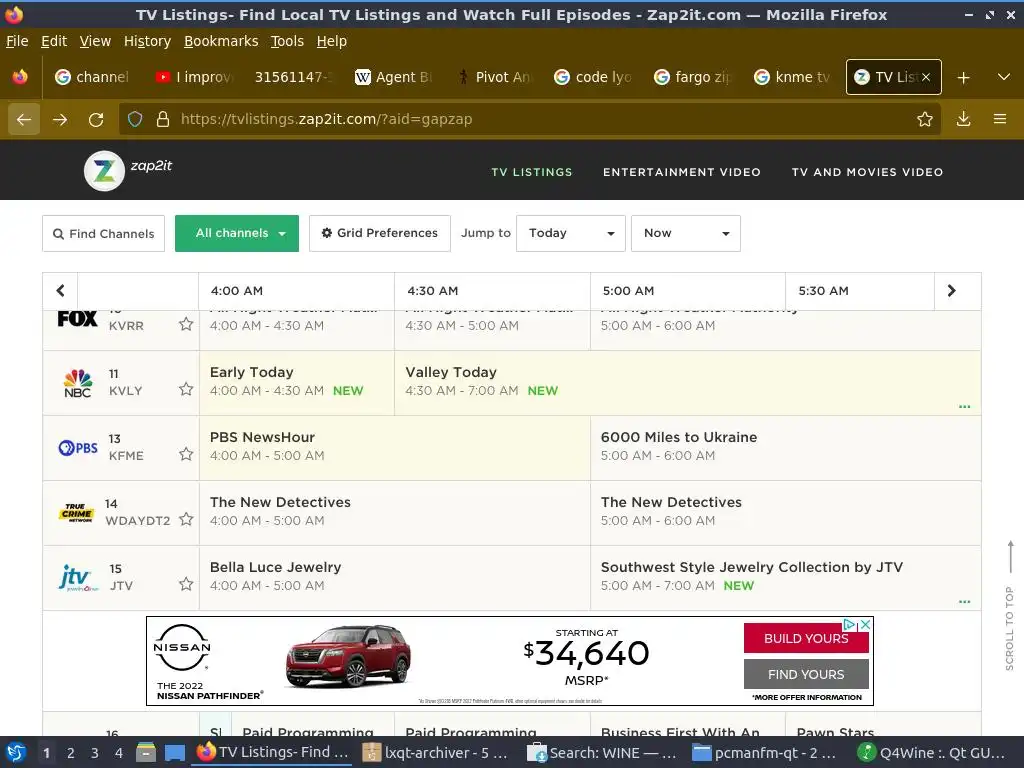The image size is (1024, 768).
Task: Favorite the KFME PBS channel
Action: [186, 454]
